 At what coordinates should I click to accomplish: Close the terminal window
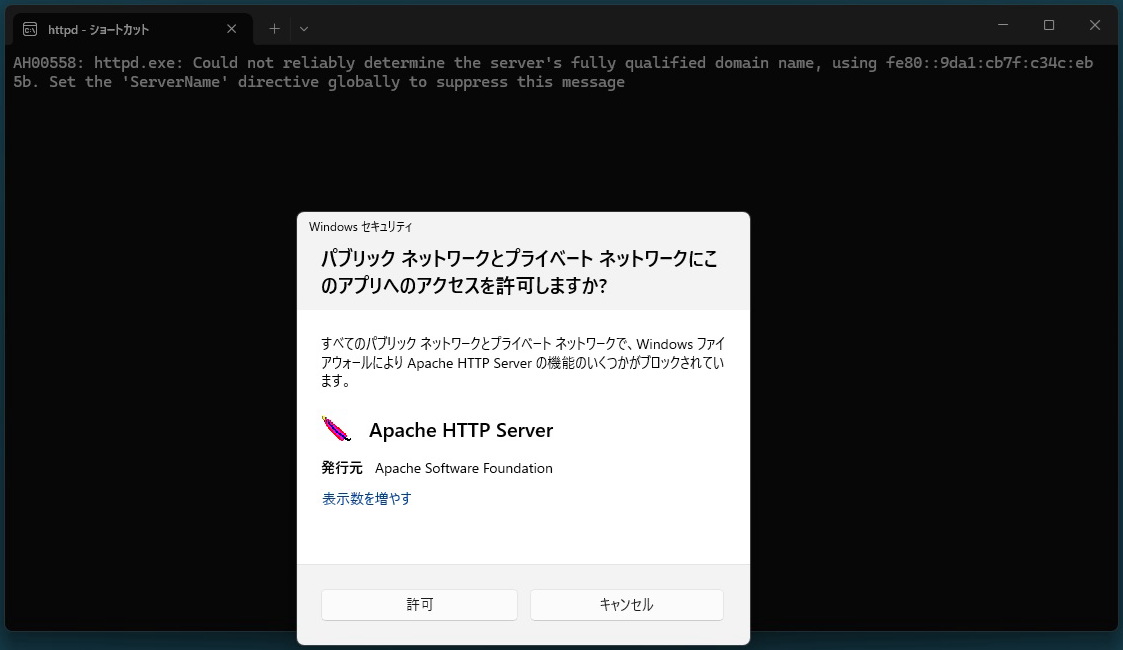coord(1094,25)
